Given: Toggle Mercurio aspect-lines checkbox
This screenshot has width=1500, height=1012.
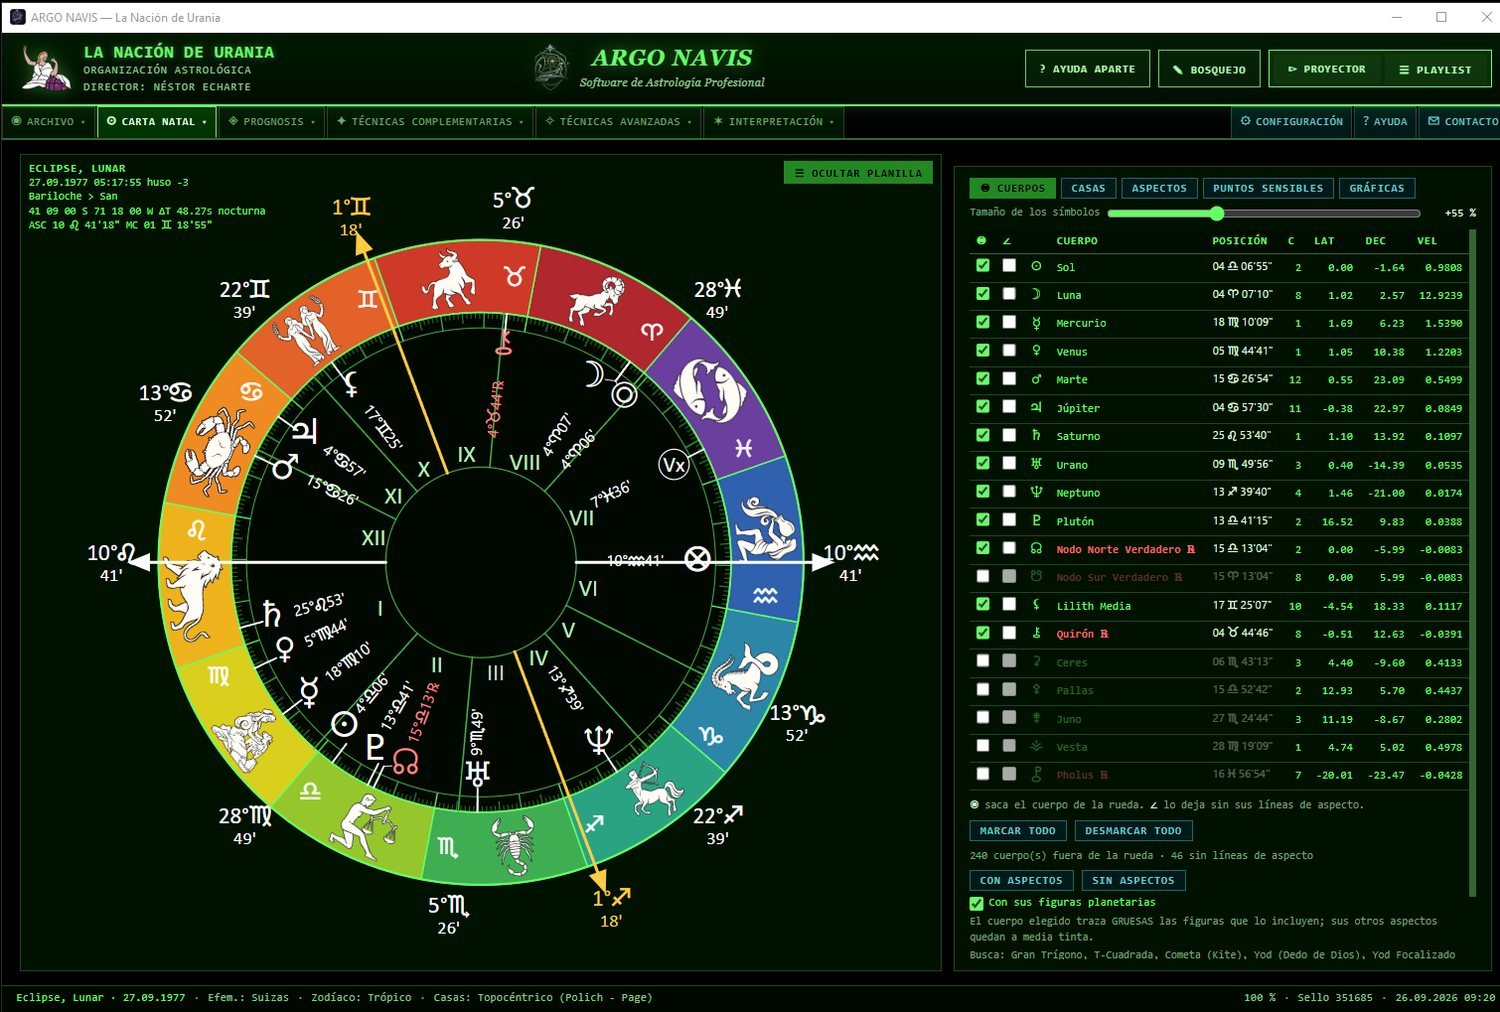Looking at the screenshot, I should (1009, 322).
